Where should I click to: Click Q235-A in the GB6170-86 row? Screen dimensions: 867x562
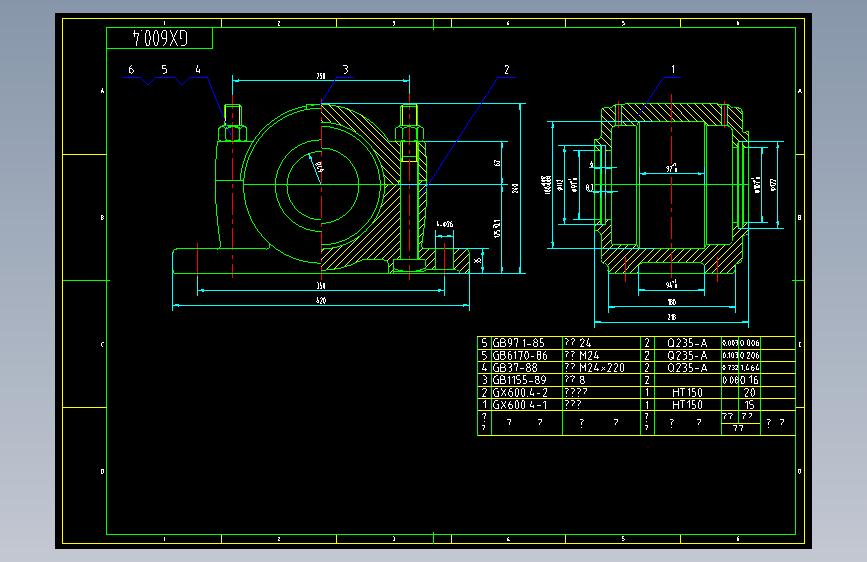[687, 355]
